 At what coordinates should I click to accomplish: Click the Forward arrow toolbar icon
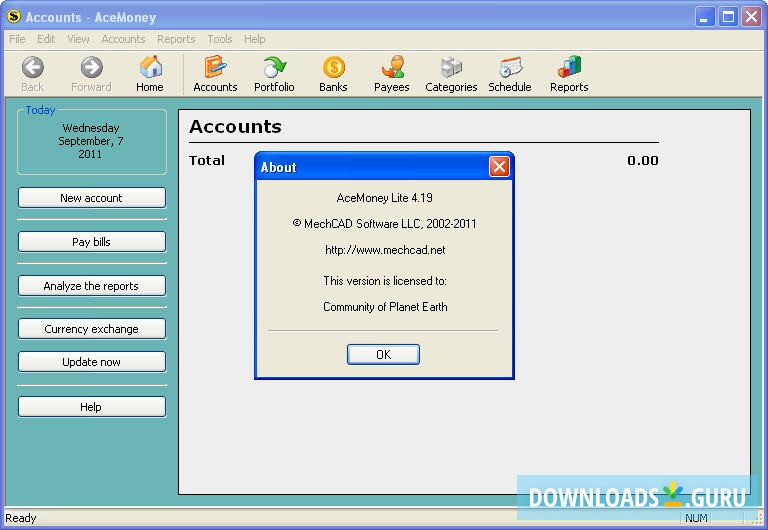(x=92, y=68)
